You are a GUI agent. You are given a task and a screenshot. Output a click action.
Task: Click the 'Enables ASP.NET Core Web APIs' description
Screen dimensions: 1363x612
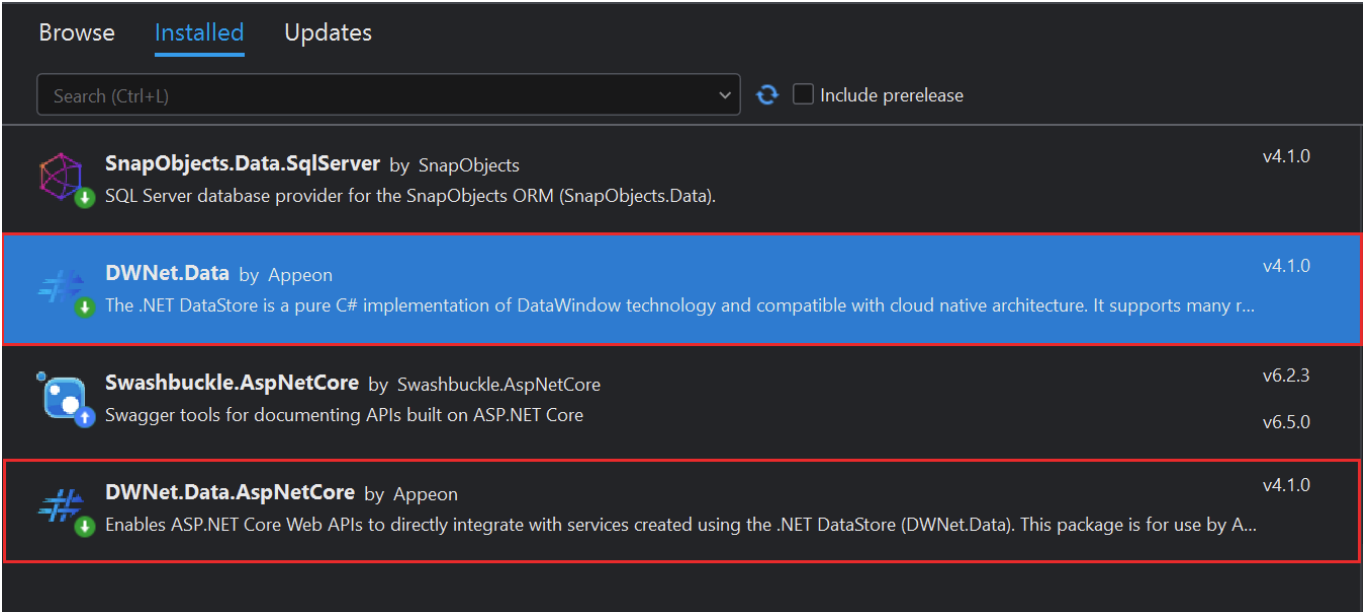pyautogui.click(x=680, y=524)
